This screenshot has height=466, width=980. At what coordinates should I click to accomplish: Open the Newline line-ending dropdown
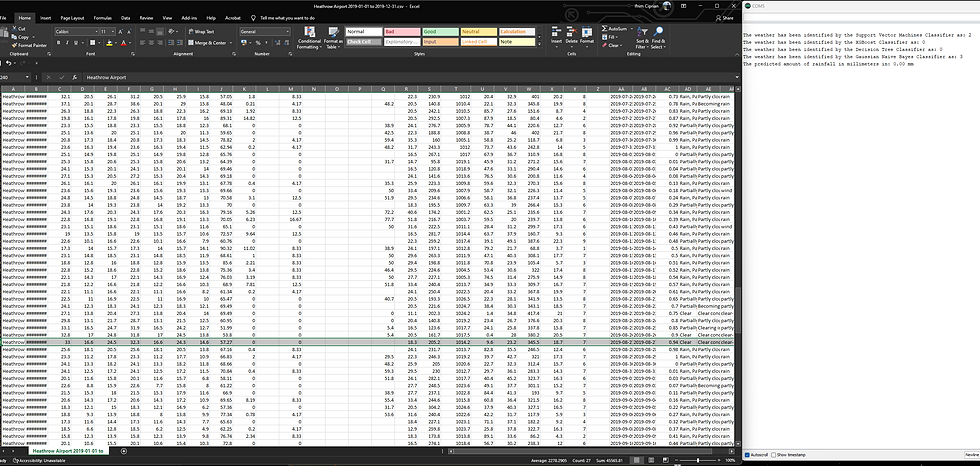tap(972, 455)
